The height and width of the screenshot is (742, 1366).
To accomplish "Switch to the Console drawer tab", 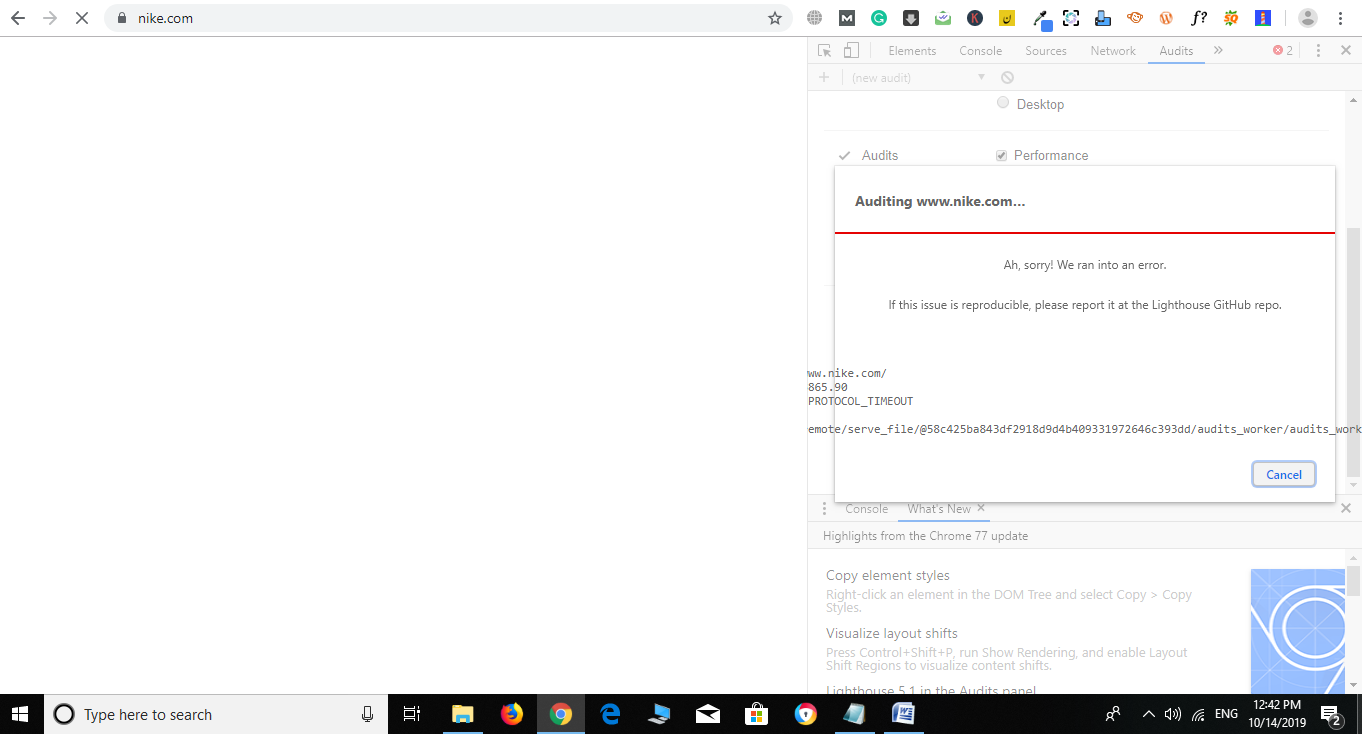I will [x=866, y=509].
